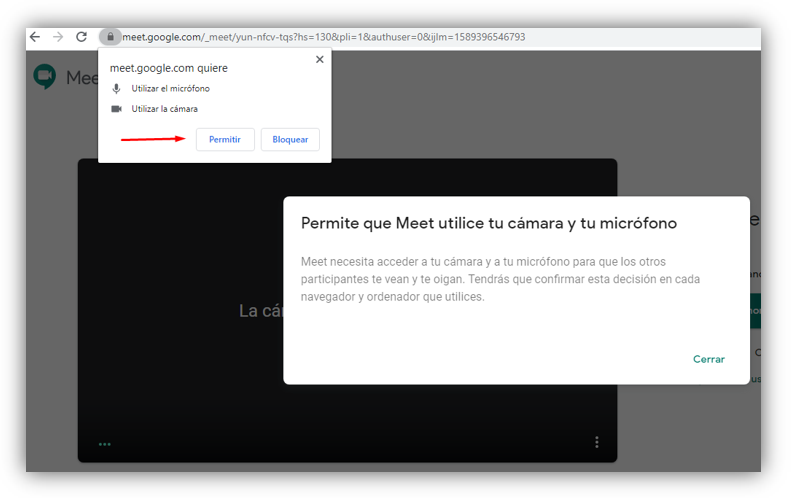Open site info via the padlock icon
The image size is (794, 498).
point(110,37)
